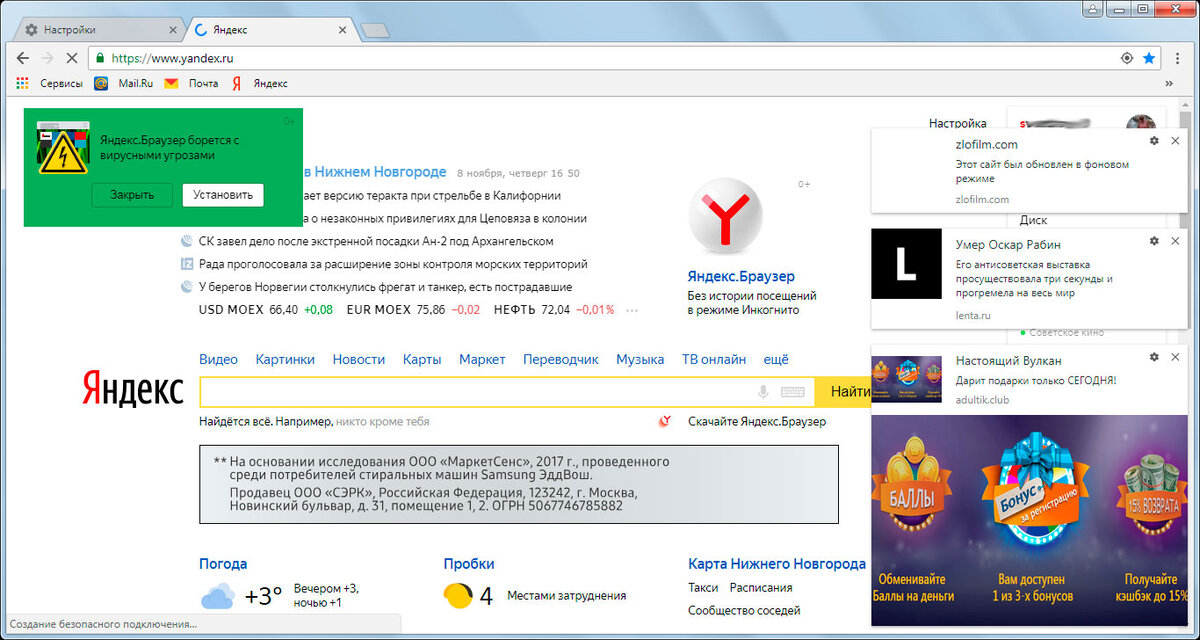Click the Бонус за регистрацию banner image
The height and width of the screenshot is (640, 1200).
pos(1030,520)
